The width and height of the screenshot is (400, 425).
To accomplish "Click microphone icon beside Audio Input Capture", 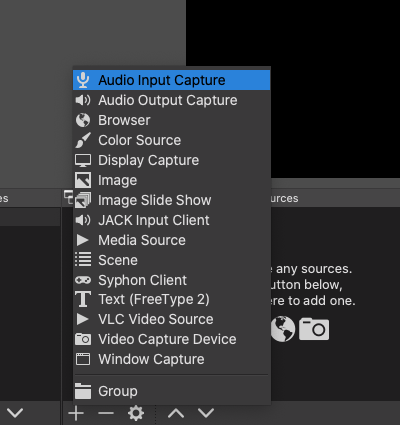I will tap(83, 80).
